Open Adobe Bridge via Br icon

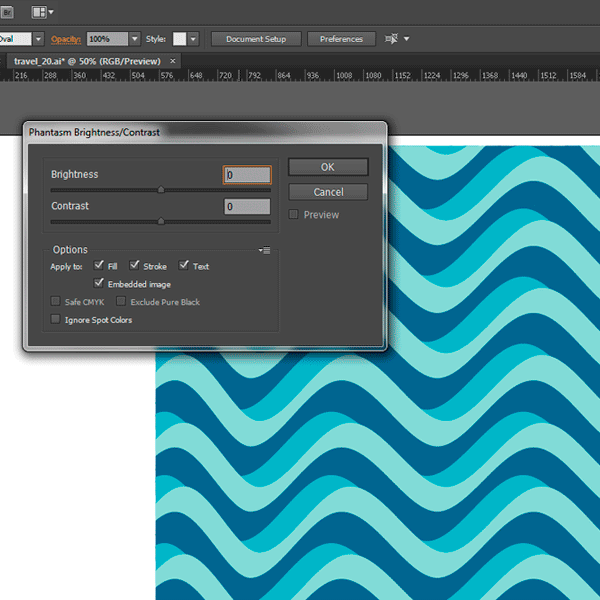pos(7,12)
